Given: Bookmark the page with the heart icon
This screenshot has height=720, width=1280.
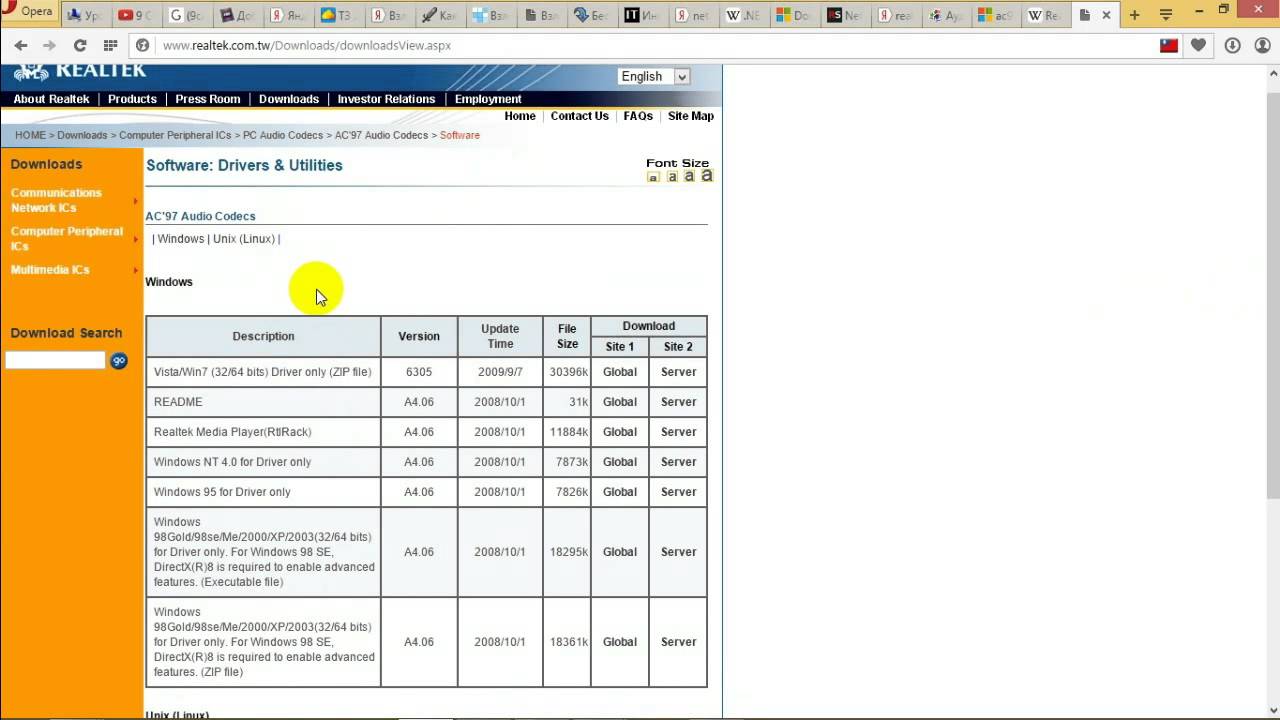Looking at the screenshot, I should [1198, 45].
